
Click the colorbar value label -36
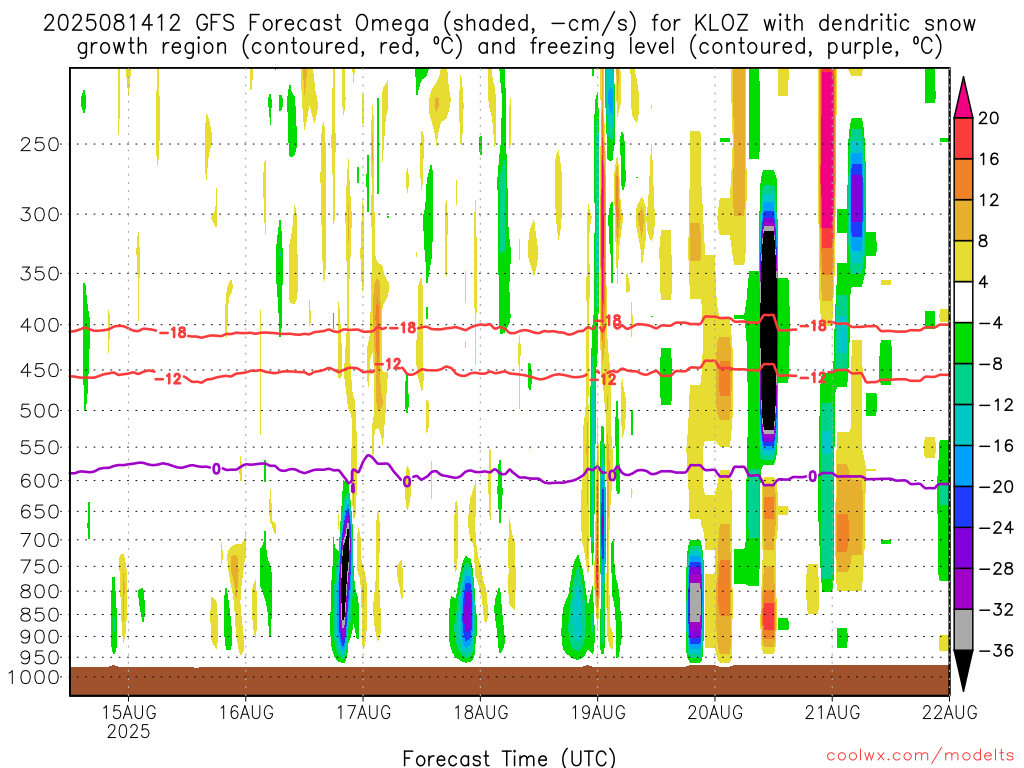coord(997,650)
